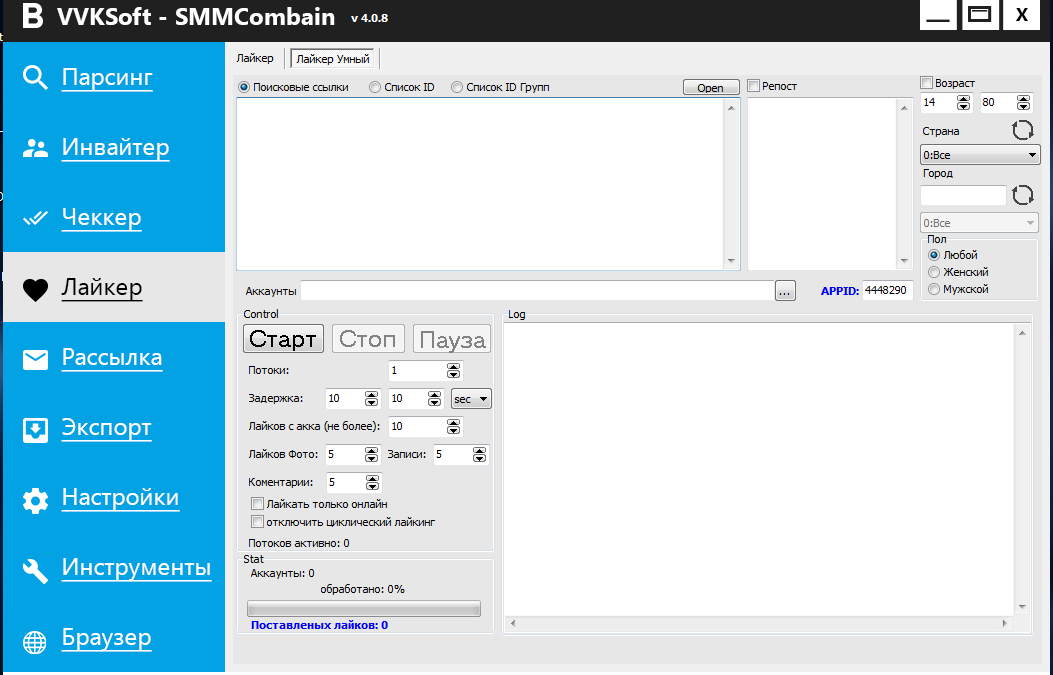Open Инвайтер via its people icon
1053x675 pixels.
(x=36, y=148)
